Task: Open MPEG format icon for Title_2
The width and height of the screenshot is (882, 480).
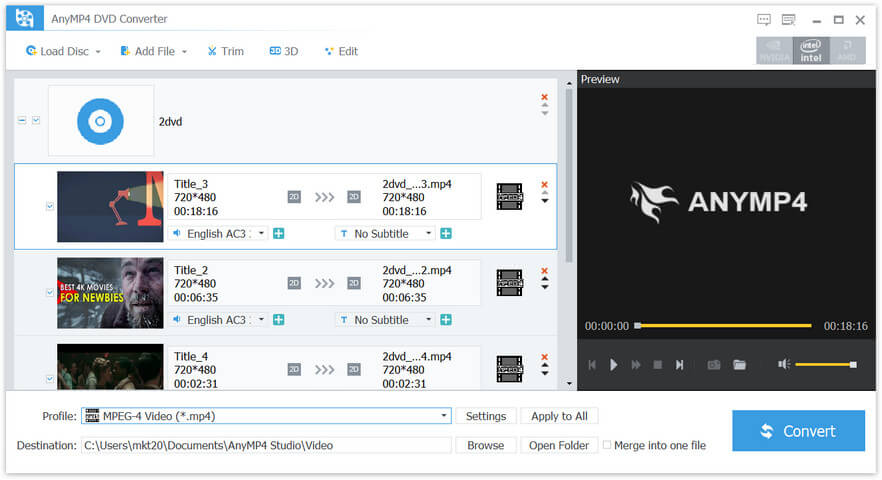Action: [509, 283]
